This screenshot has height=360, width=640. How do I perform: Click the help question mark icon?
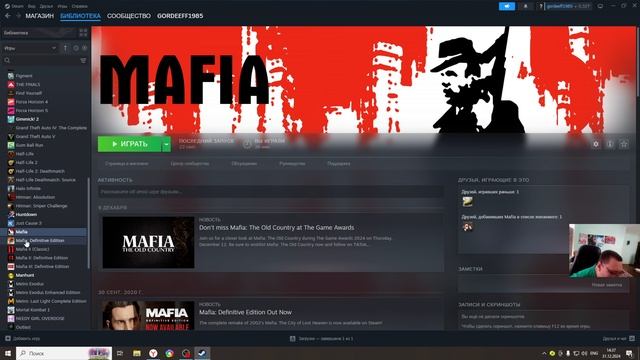[x=541, y=6]
